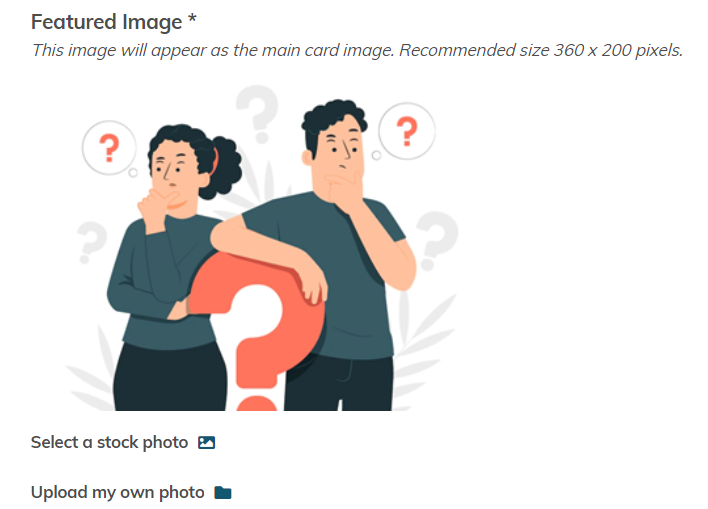Viewport: 708px width, 509px height.
Task: Click the man's thought bubble question mark
Action: point(407,131)
